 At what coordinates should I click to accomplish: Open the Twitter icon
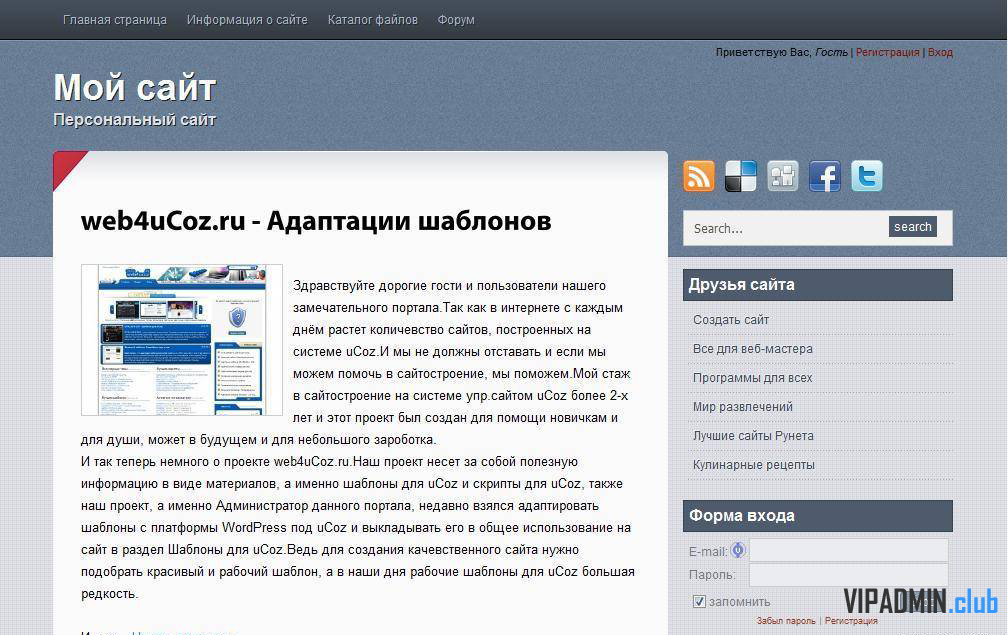click(867, 176)
